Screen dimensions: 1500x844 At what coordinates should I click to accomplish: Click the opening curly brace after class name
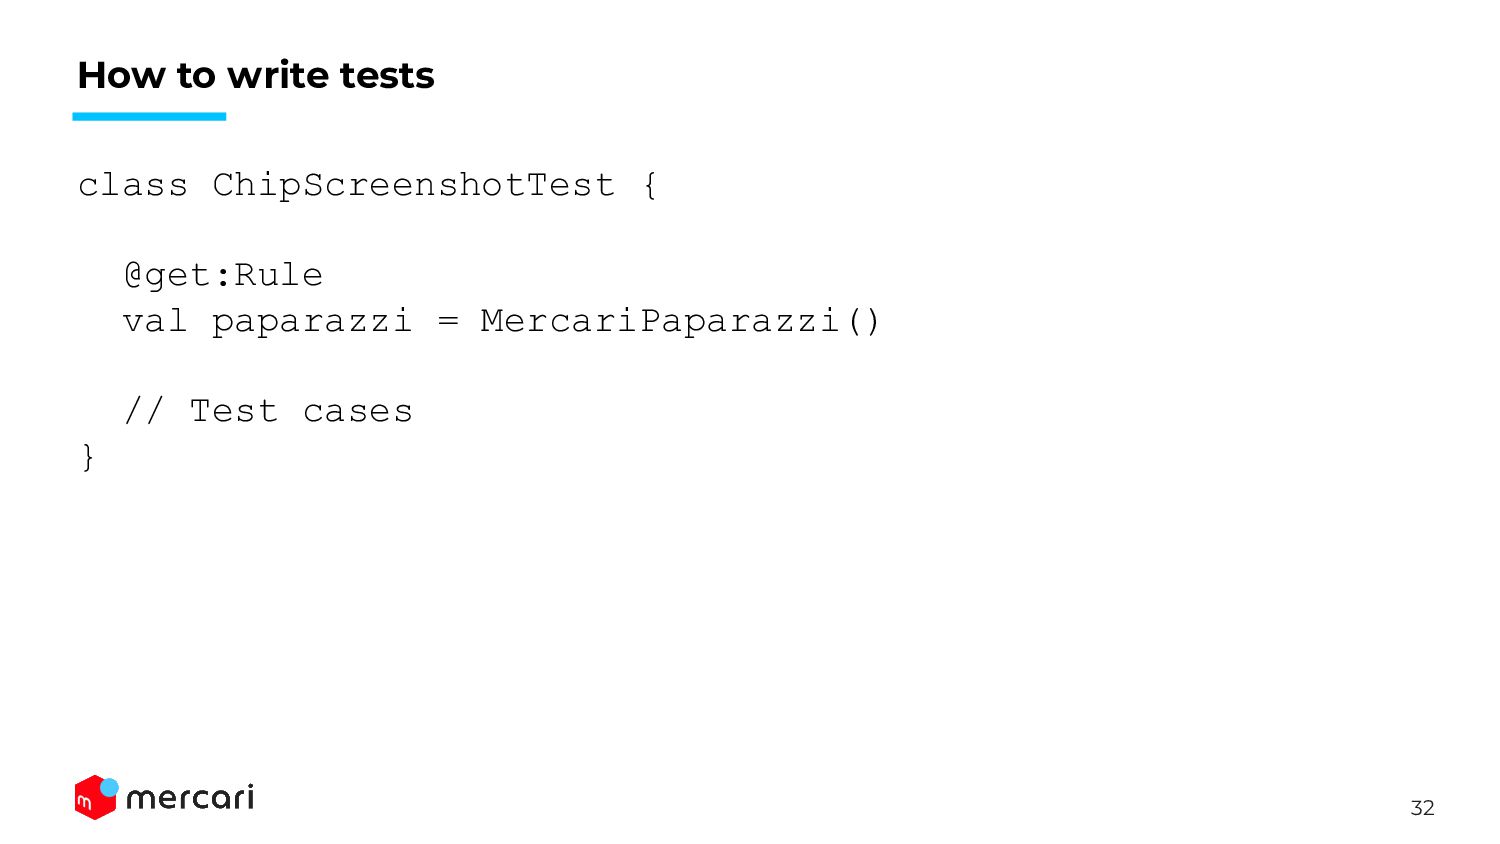pyautogui.click(x=650, y=185)
